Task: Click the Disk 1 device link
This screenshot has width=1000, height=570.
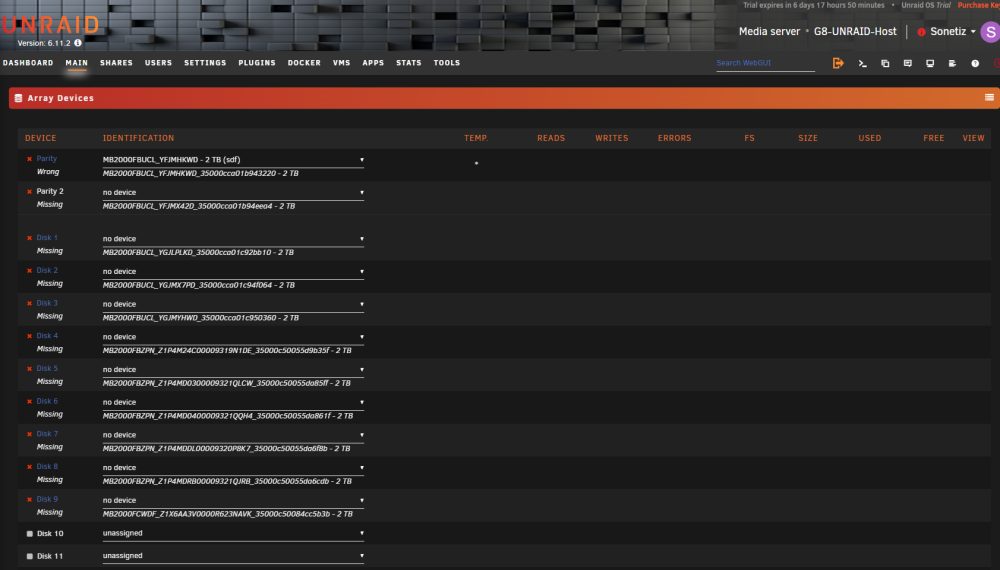Action: (47, 238)
